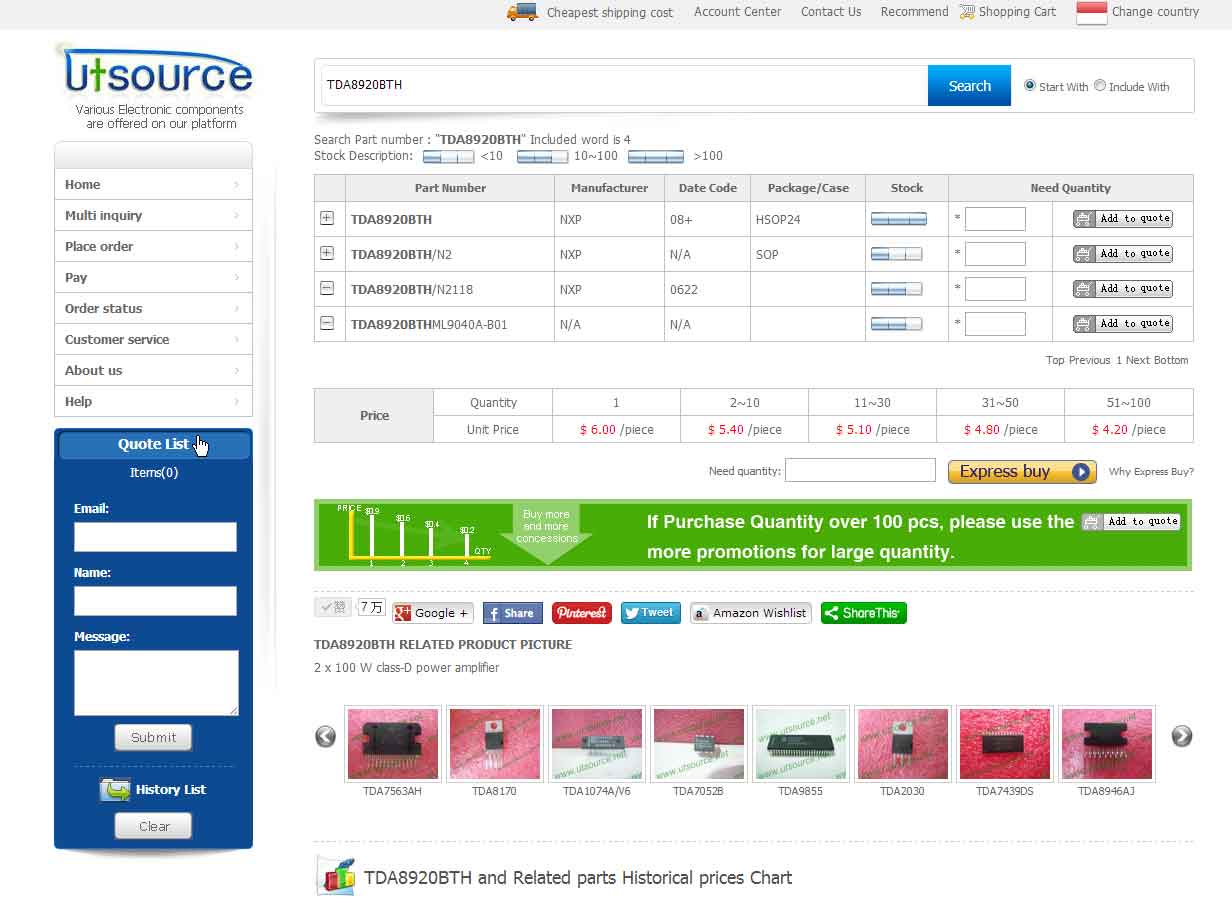
Task: Click the like checkmark button
Action: tap(333, 607)
